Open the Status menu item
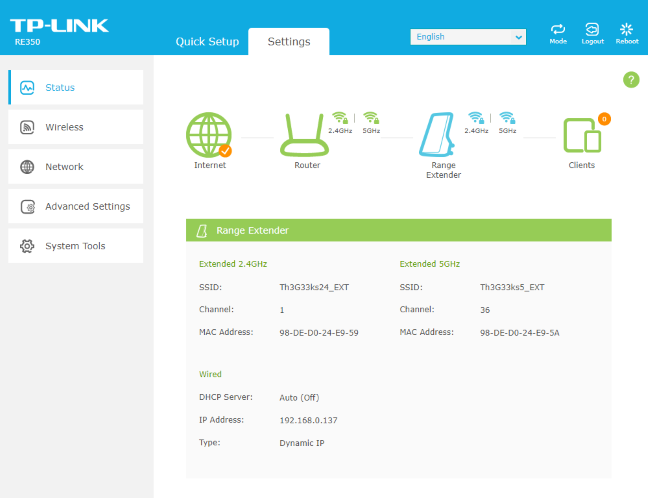648x498 pixels. 76,87
